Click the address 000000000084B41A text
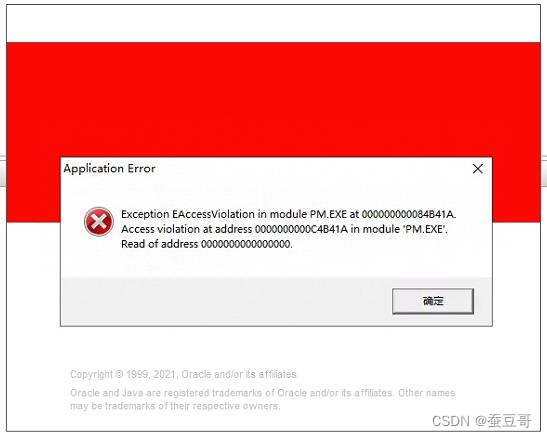The width and height of the screenshot is (547, 437). coord(409,214)
